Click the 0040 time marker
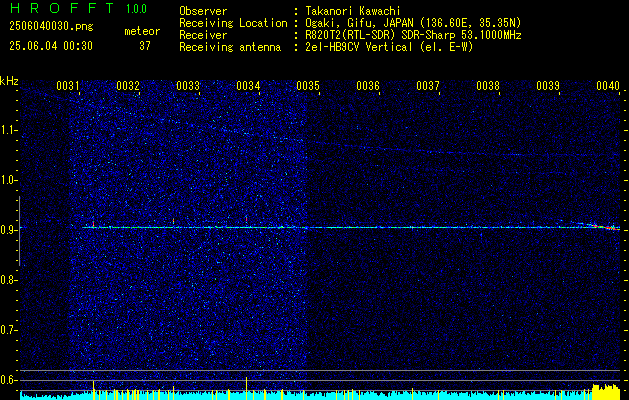Screen dimensions: 629x400 [x=608, y=86]
